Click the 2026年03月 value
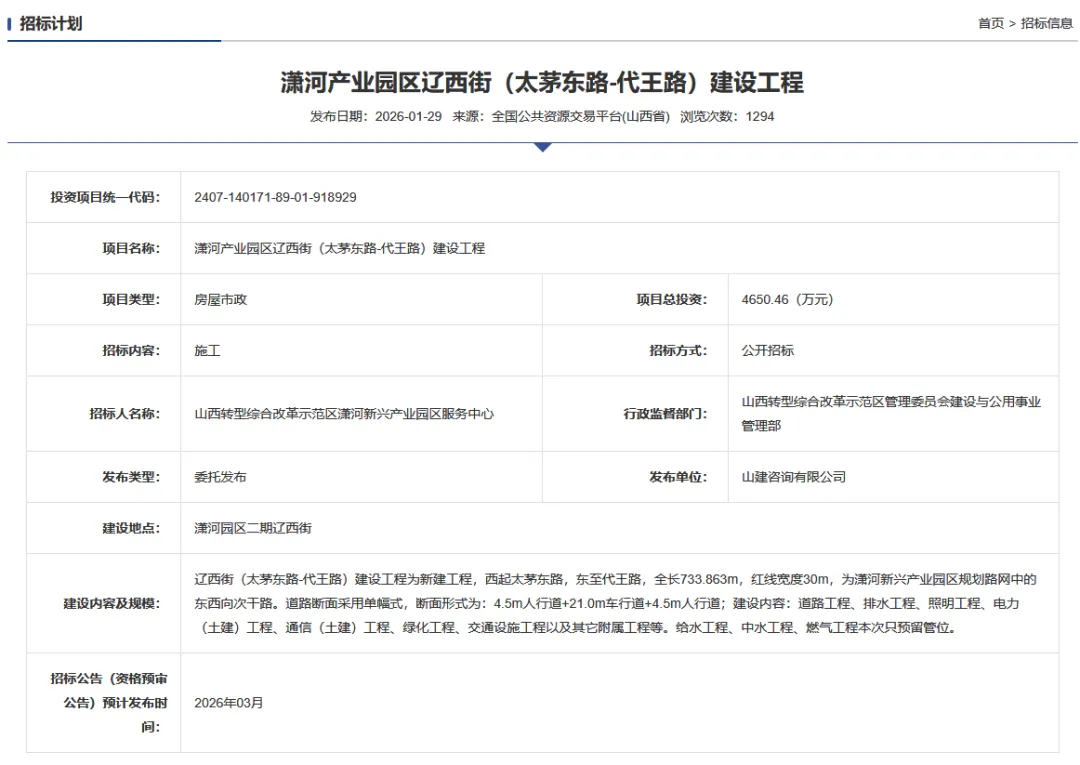This screenshot has width=1080, height=765. tap(229, 703)
